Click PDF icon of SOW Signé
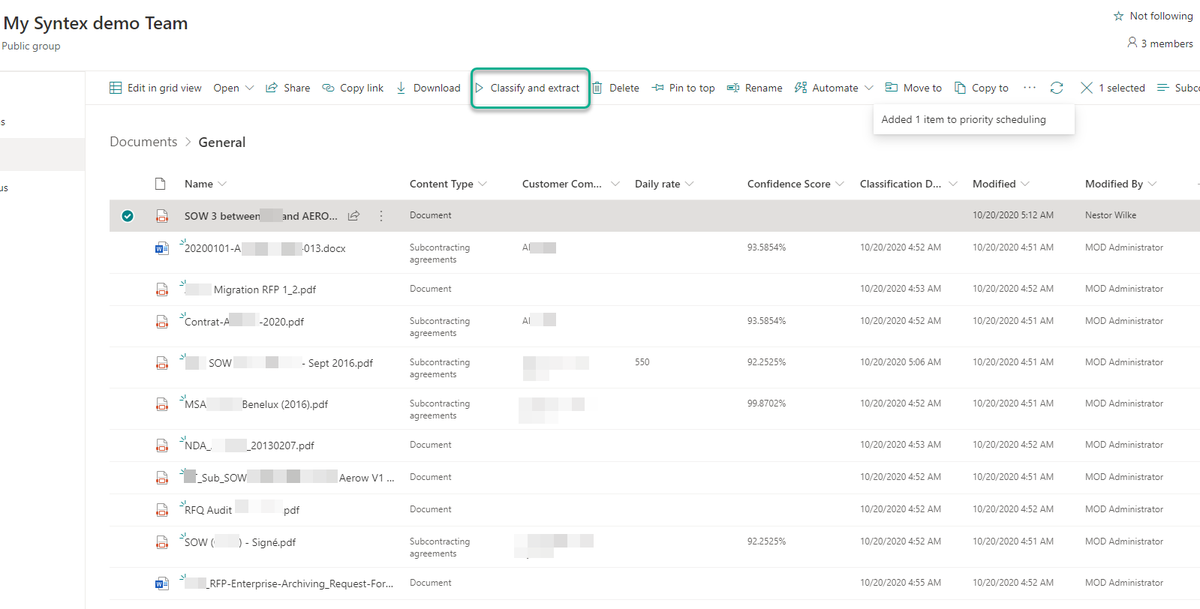This screenshot has height=609, width=1200. point(161,542)
